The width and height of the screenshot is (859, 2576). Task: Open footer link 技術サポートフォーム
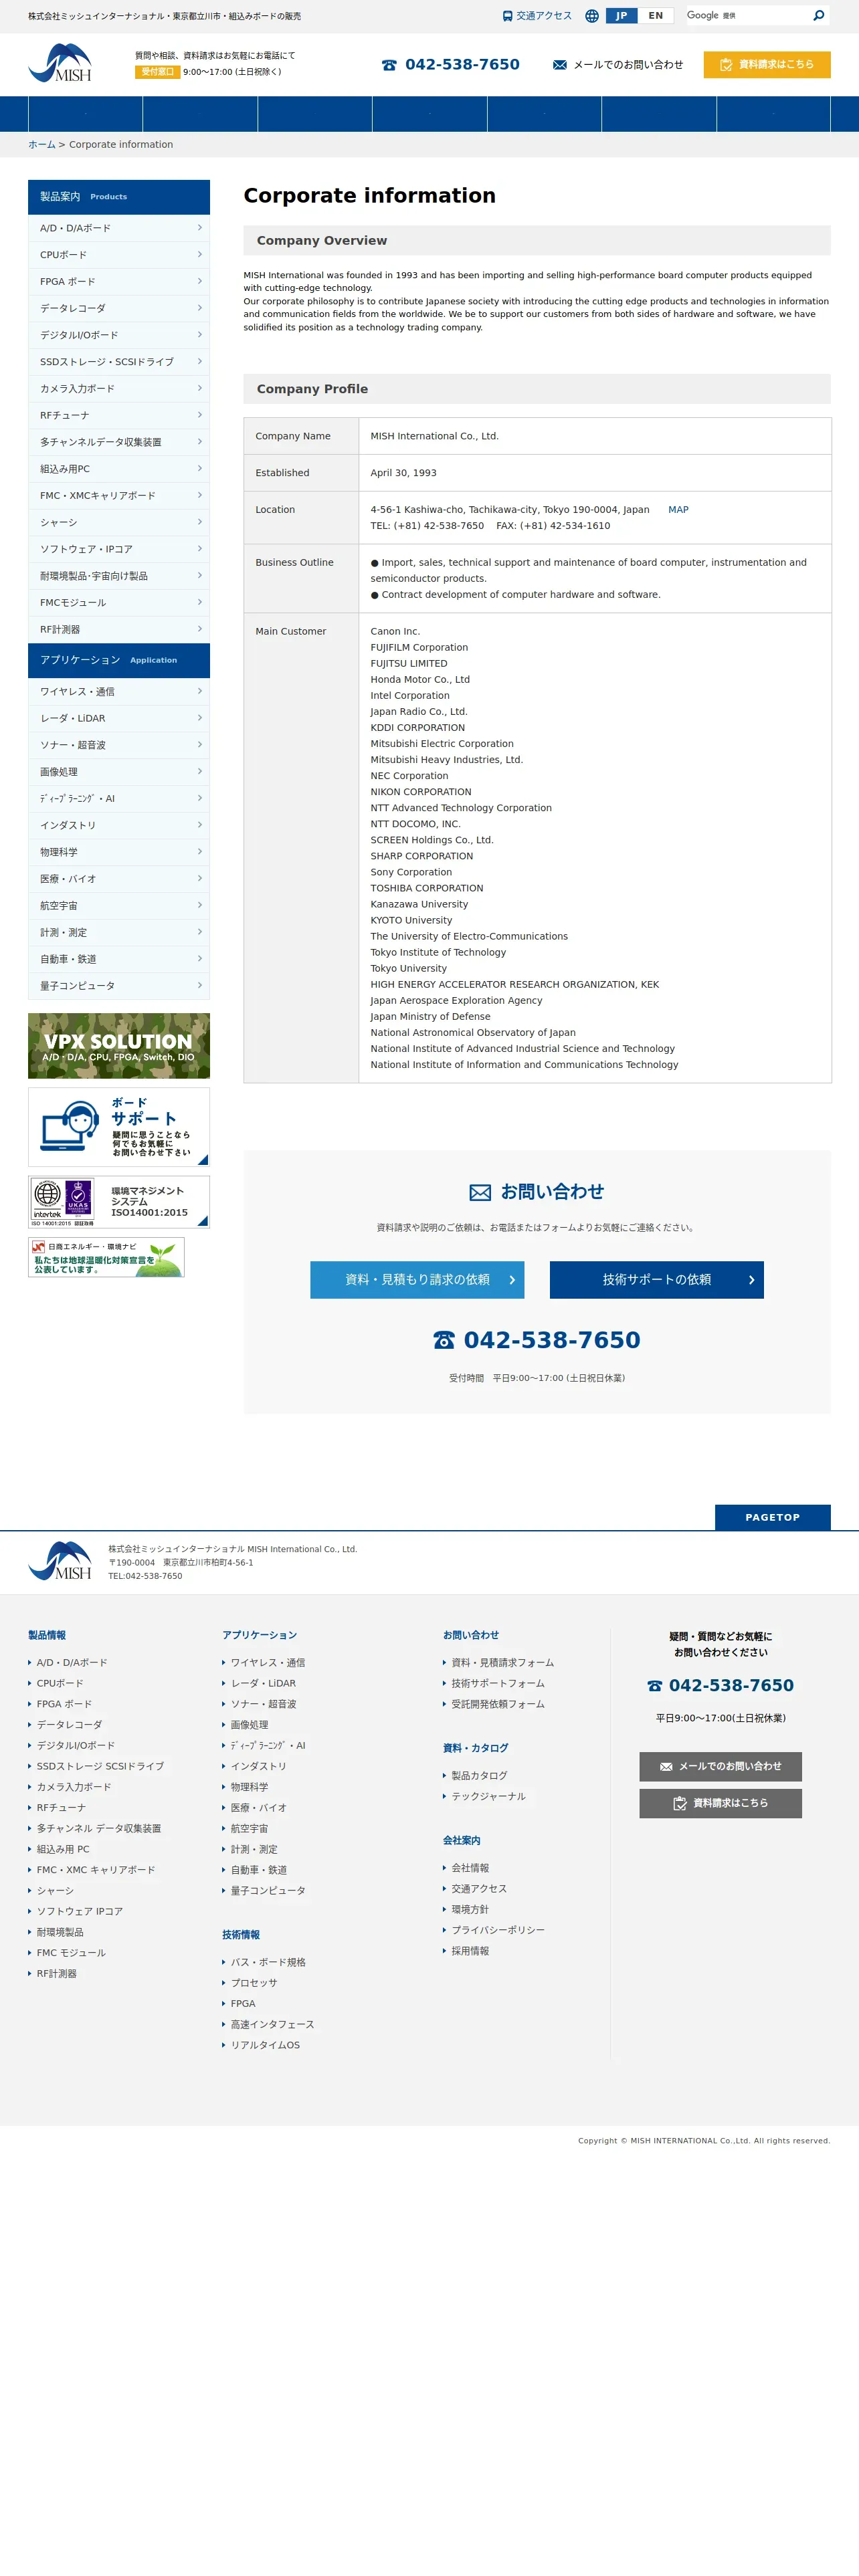(498, 1684)
